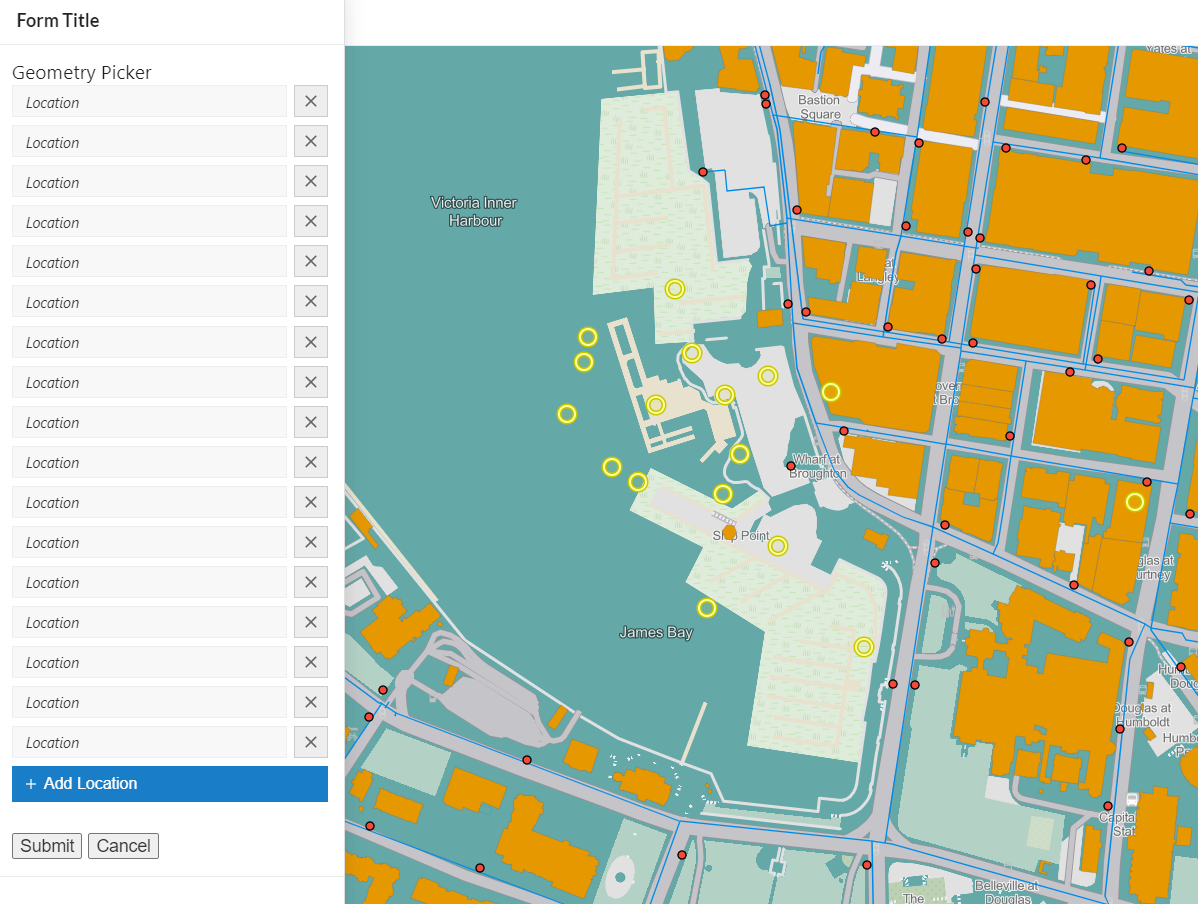Click the Bastion Square map label
Viewport: 1198px width, 904px height.
[820, 107]
